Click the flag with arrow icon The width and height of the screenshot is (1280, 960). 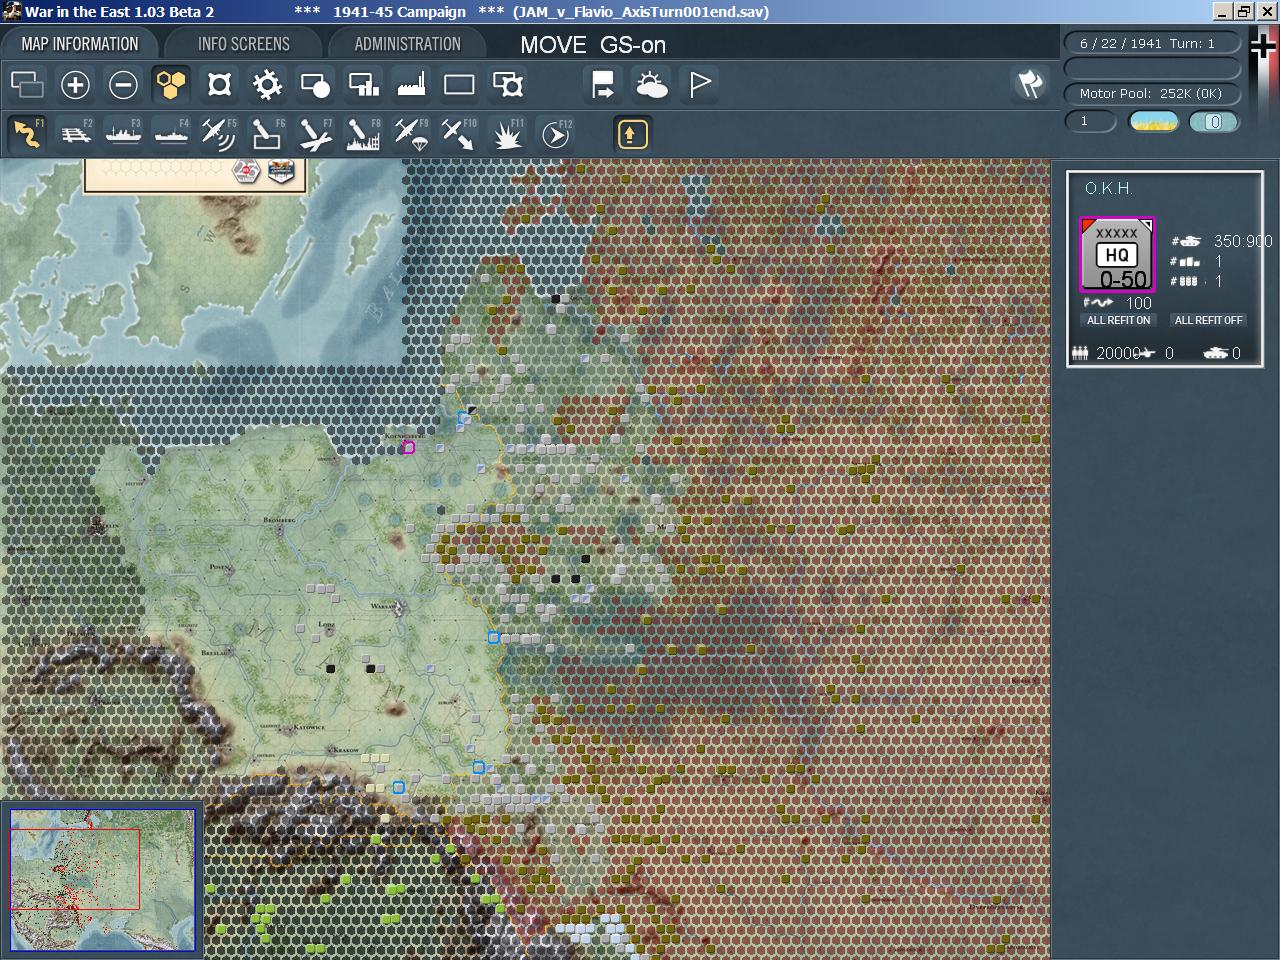[603, 85]
